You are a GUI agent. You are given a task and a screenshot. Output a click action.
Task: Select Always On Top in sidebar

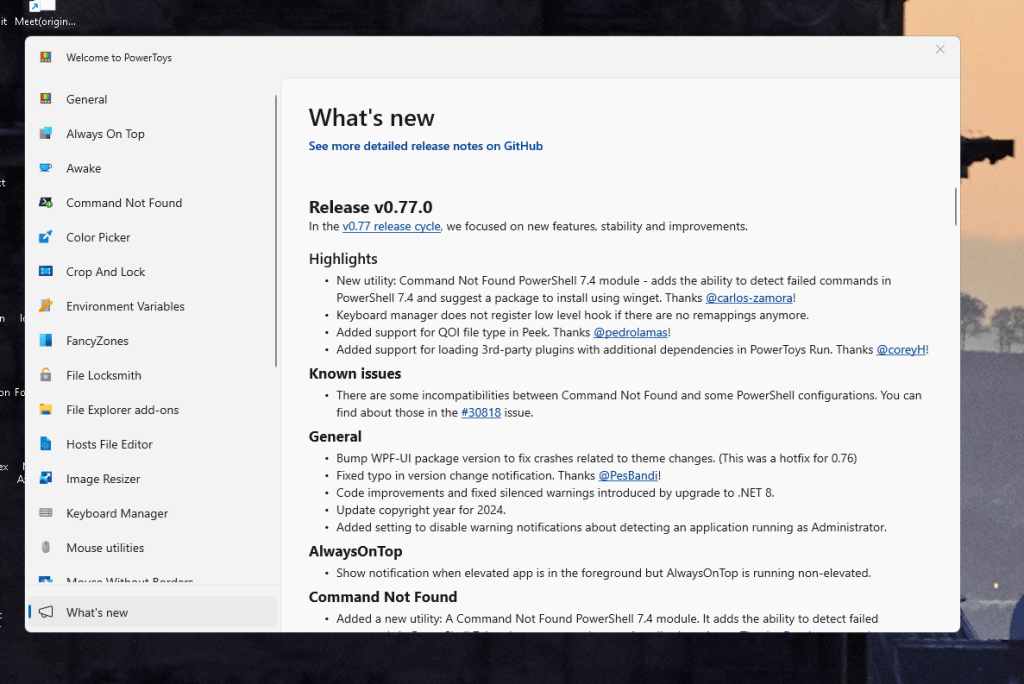click(152, 134)
